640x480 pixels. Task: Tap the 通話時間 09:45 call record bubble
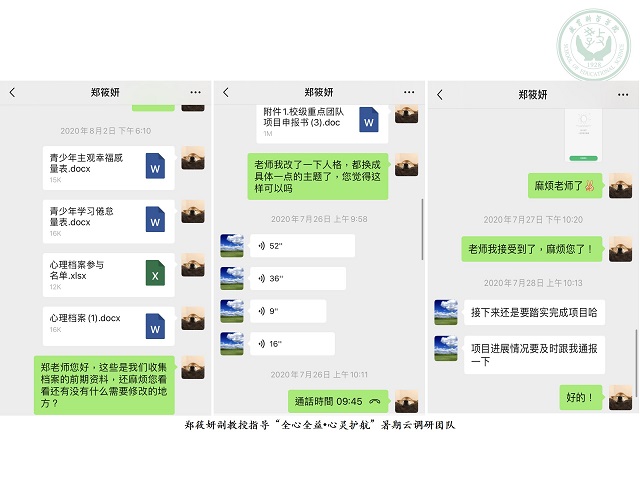(x=338, y=401)
